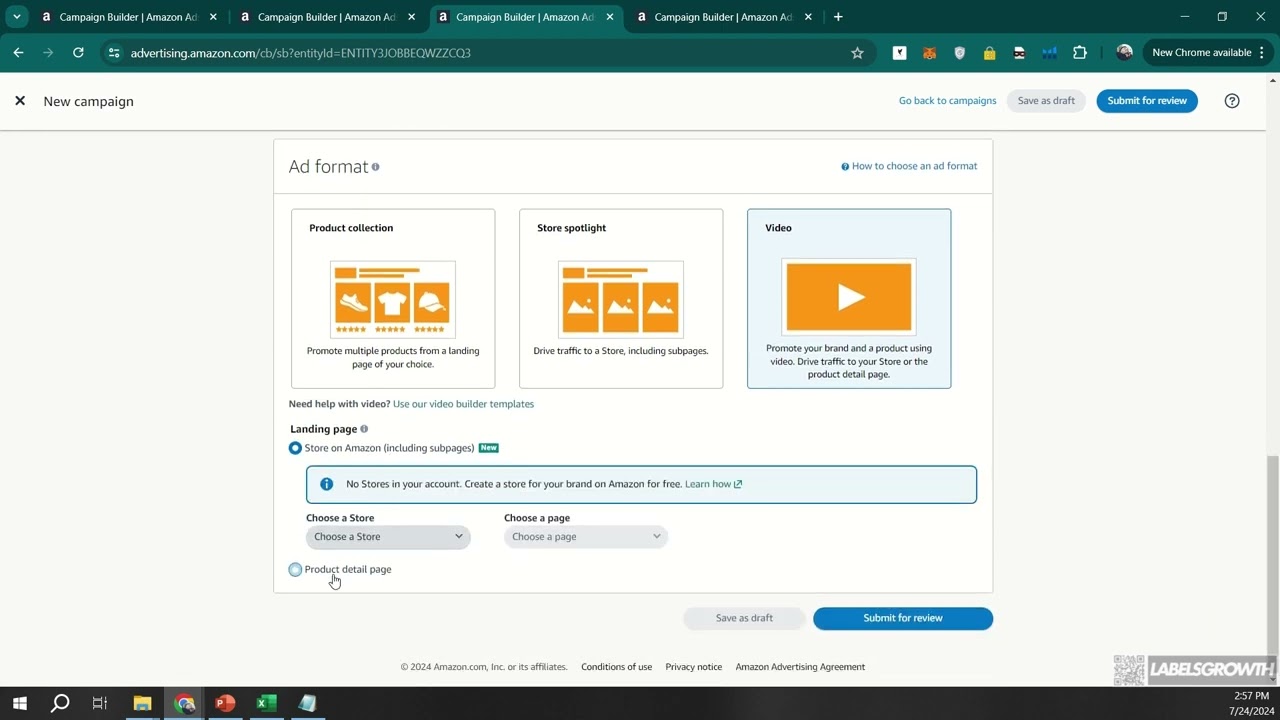
Task: Open Excel from taskbar
Action: click(266, 703)
